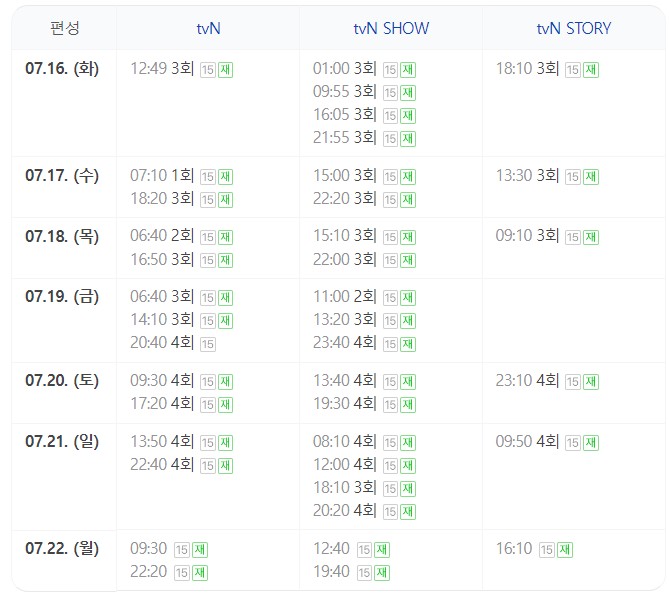Click the 15 rating badge beside 09:50 4회
This screenshot has height=593, width=669.
click(x=573, y=443)
